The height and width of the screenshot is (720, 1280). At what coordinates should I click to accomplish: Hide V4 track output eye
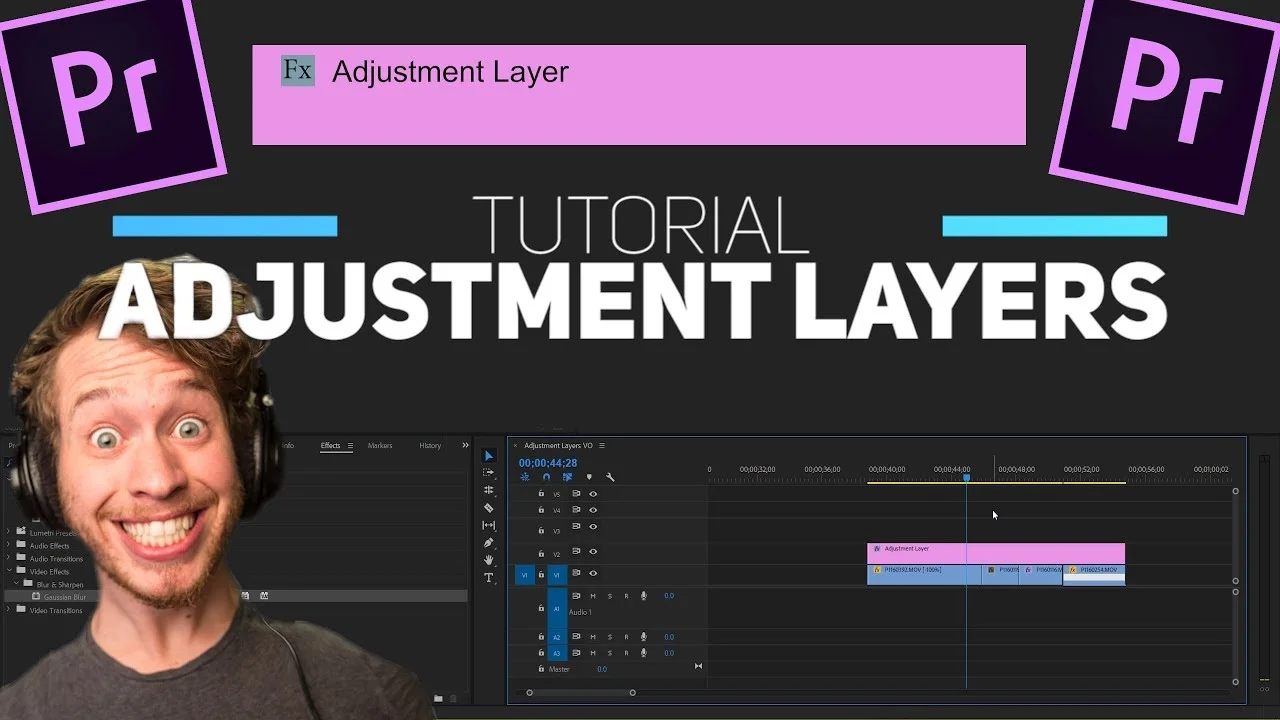[x=593, y=510]
